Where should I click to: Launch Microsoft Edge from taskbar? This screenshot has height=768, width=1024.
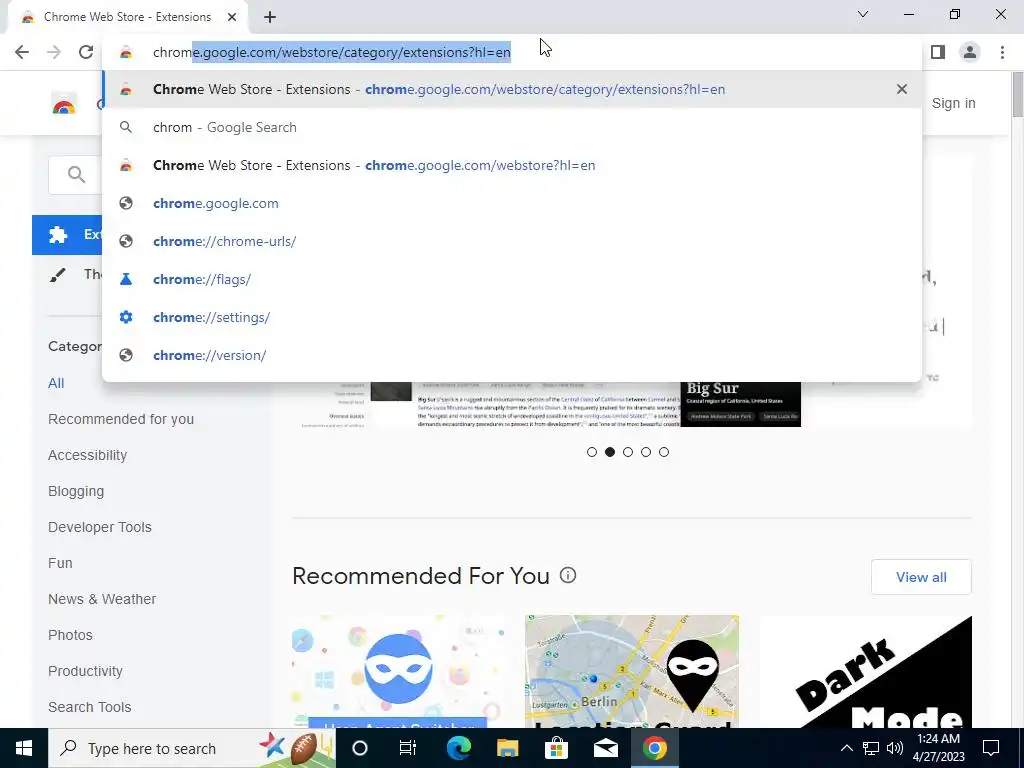tap(459, 748)
